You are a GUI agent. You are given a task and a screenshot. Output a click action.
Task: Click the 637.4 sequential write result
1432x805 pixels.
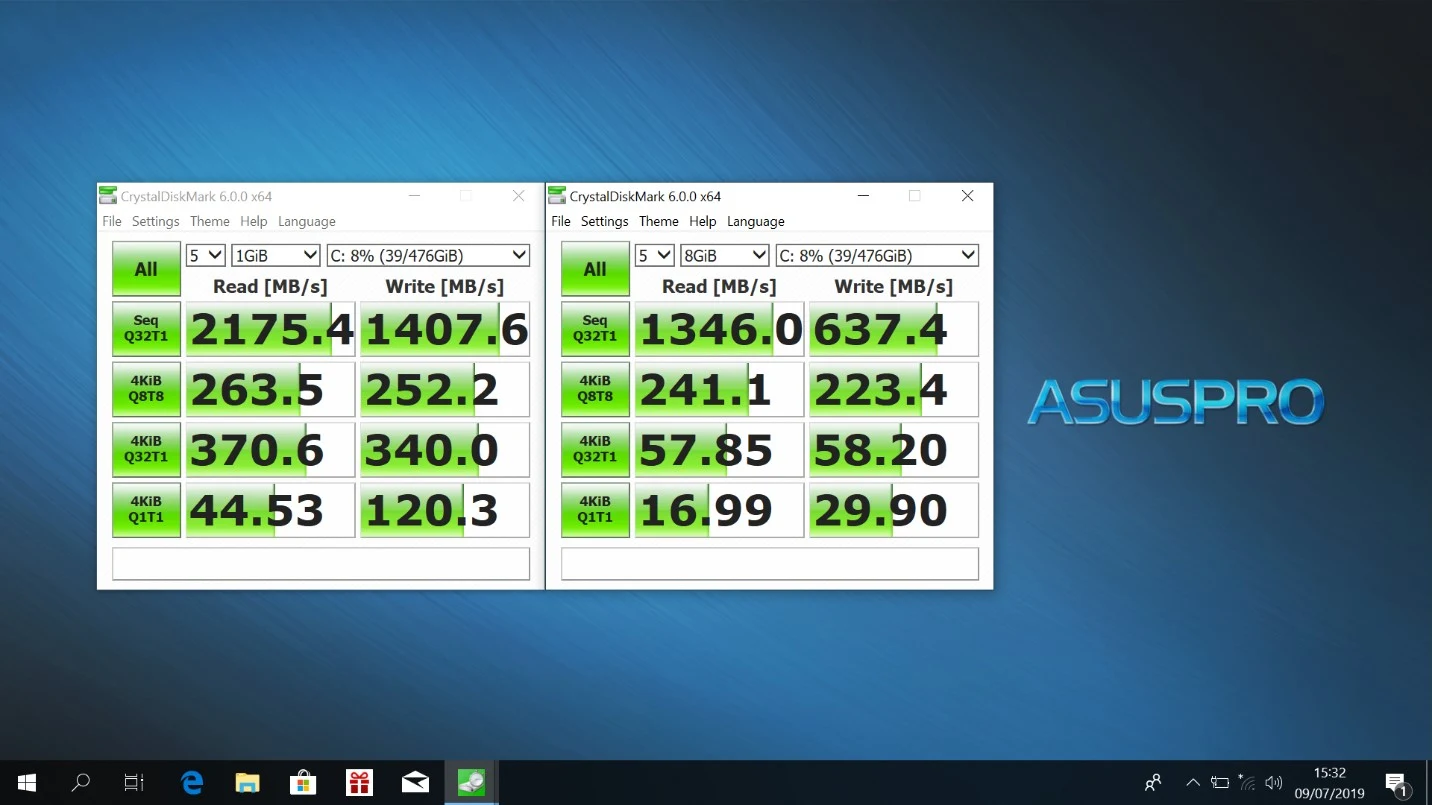click(894, 329)
